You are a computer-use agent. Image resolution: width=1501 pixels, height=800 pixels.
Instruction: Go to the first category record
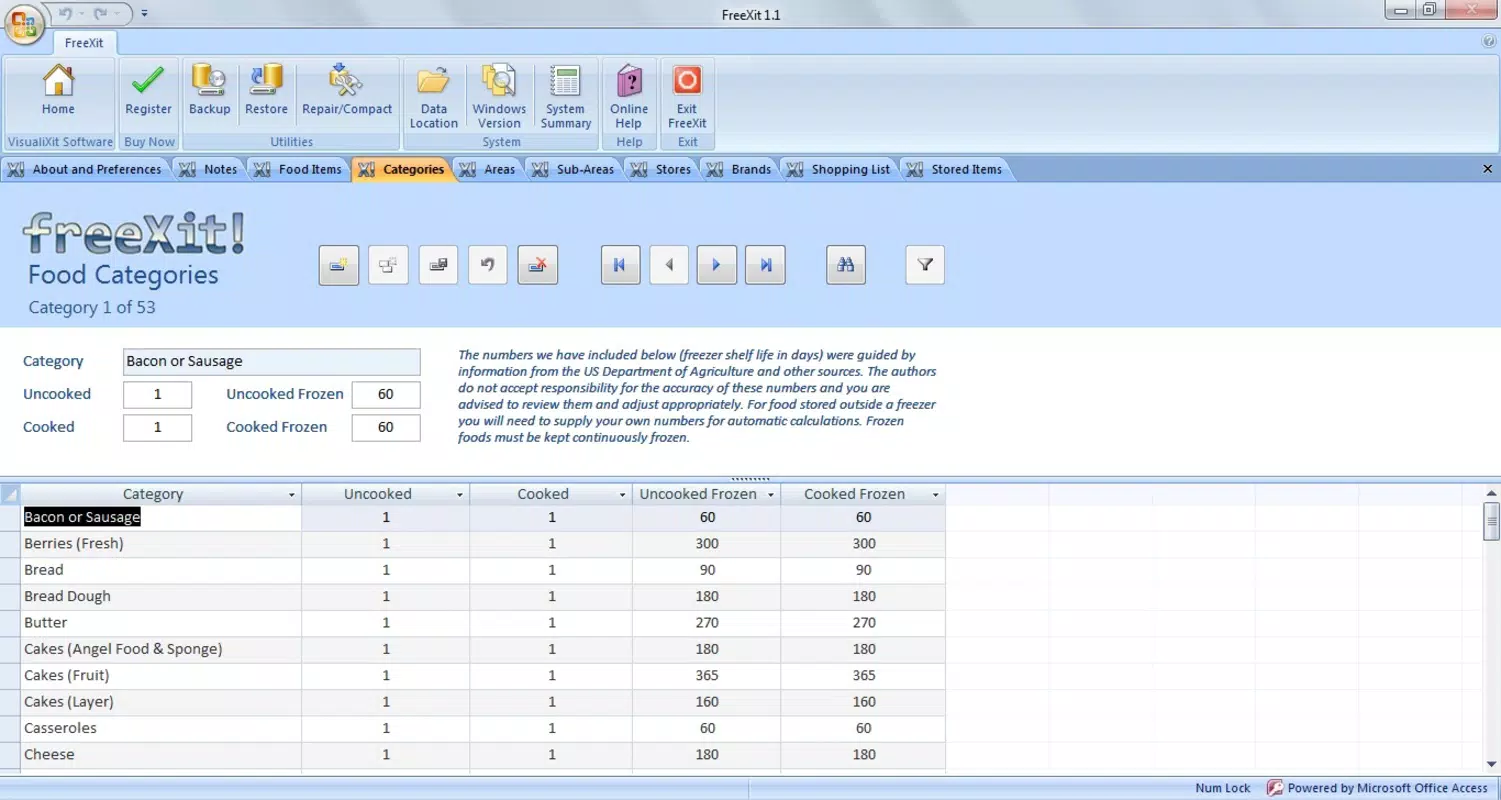tap(620, 265)
